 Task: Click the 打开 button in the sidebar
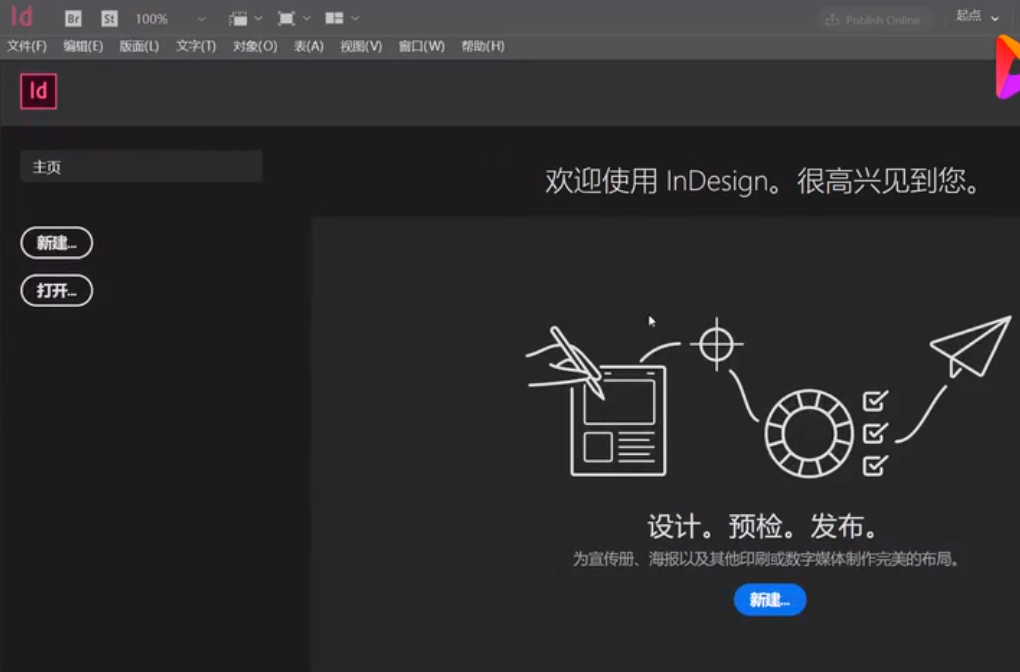click(x=56, y=291)
